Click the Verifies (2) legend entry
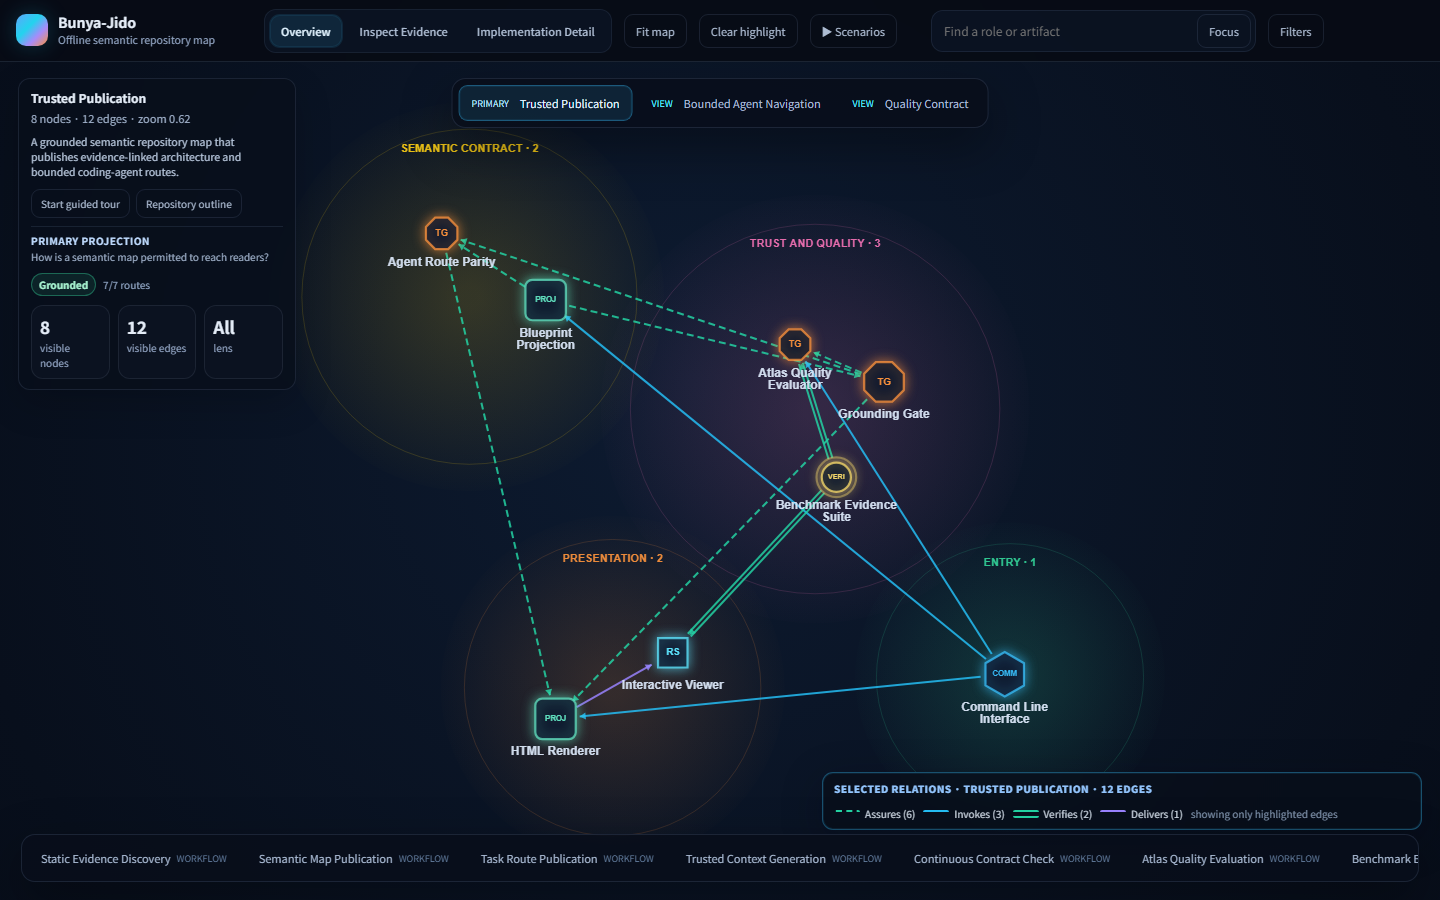The width and height of the screenshot is (1440, 900). pos(1052,814)
